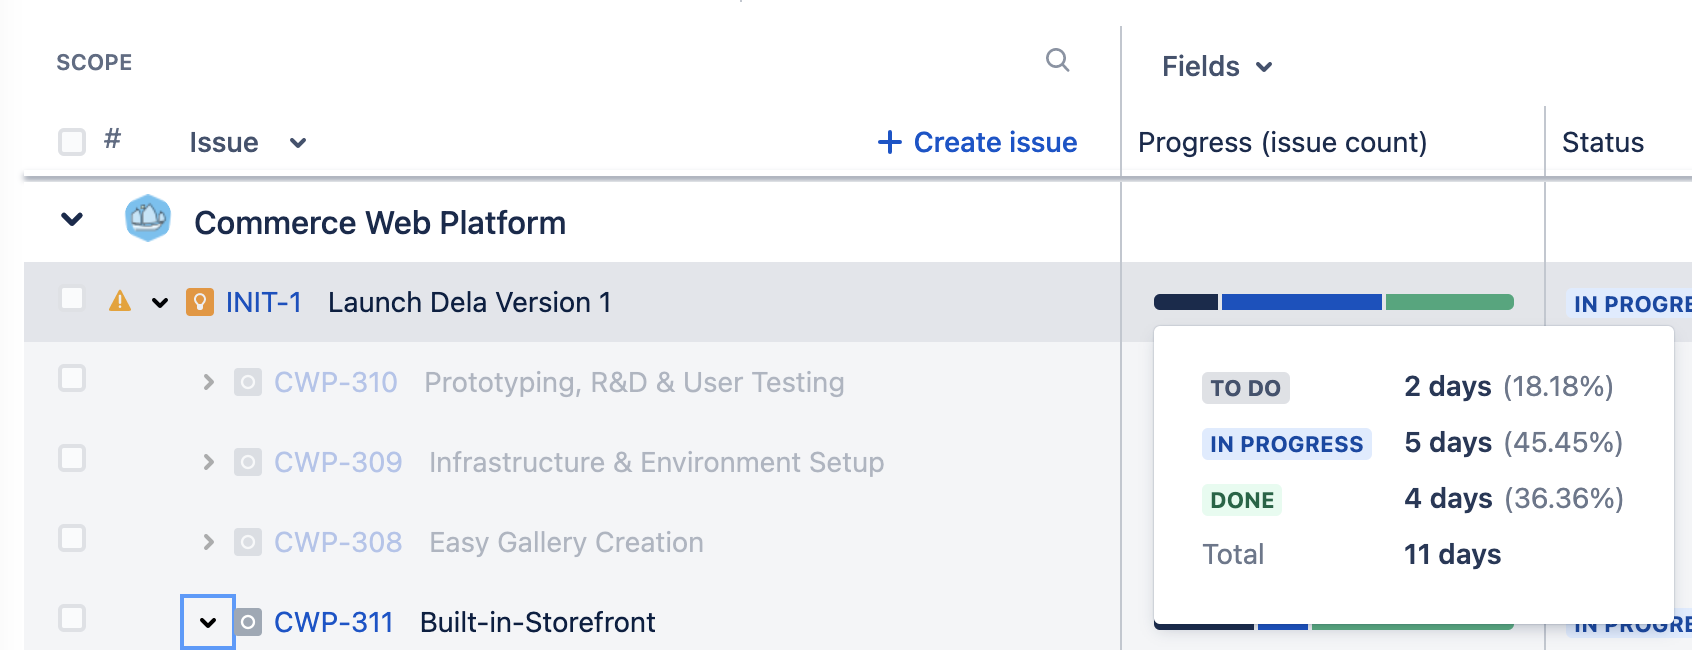The width and height of the screenshot is (1692, 650).
Task: Click the 'Built-in-Storefront' issue title
Action: pyautogui.click(x=538, y=622)
